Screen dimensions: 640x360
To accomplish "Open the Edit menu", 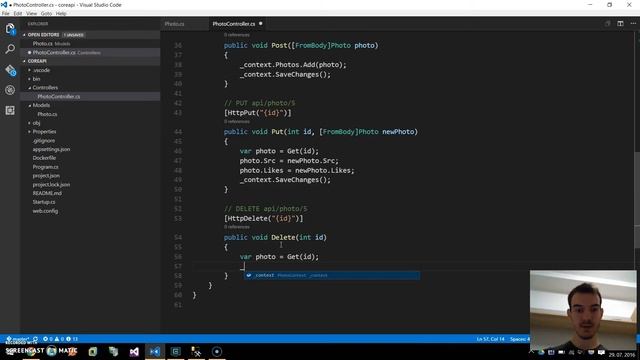I will 18,13.
